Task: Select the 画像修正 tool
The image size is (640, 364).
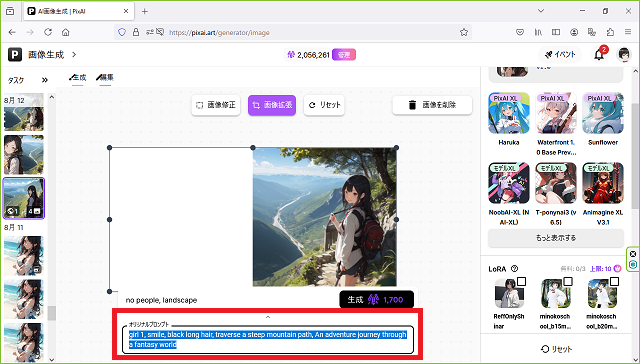Action: [x=216, y=105]
